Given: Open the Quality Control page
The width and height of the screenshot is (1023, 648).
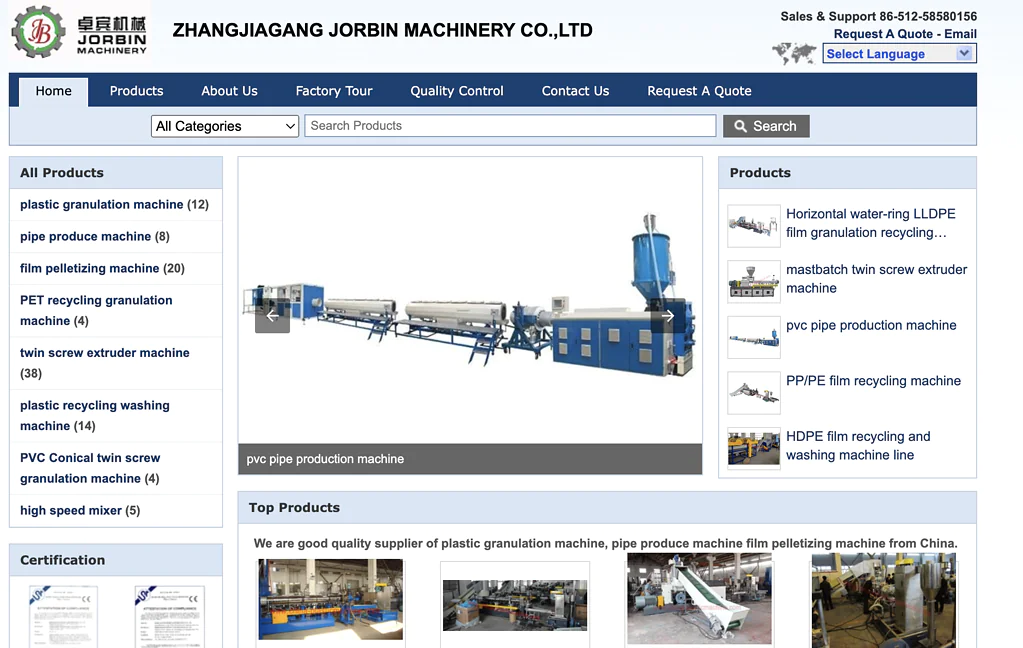Looking at the screenshot, I should point(456,91).
